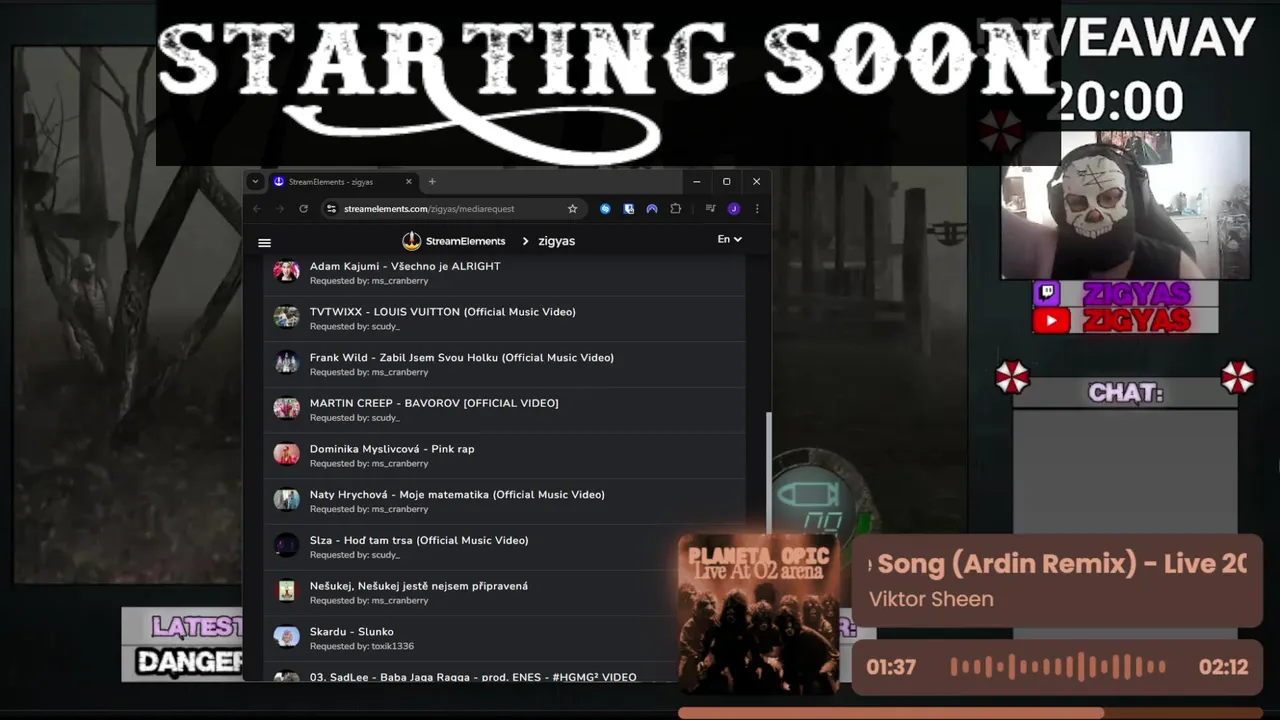This screenshot has width=1280, height=720.
Task: Click TVTWIXX song thumbnail
Action: 287,317
